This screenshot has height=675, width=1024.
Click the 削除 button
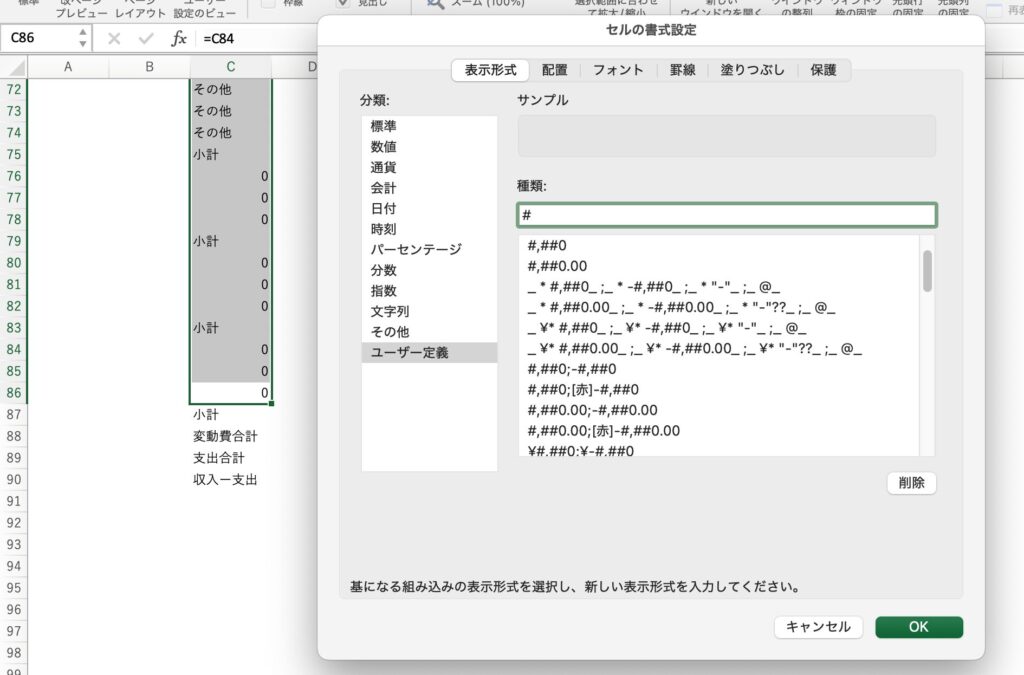click(x=911, y=483)
